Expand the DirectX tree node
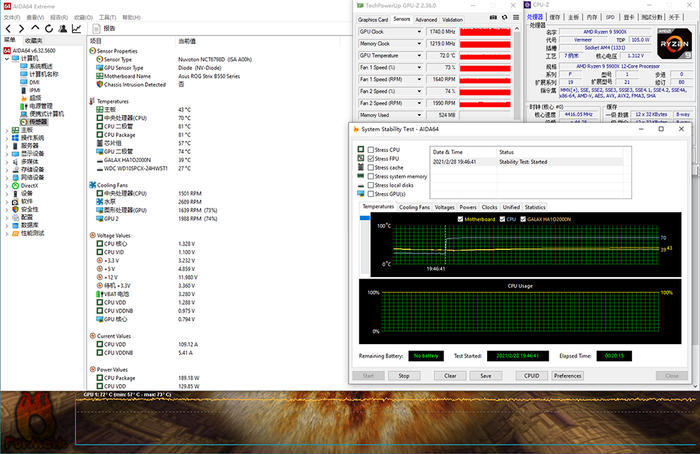This screenshot has height=454, width=700. click(x=6, y=185)
